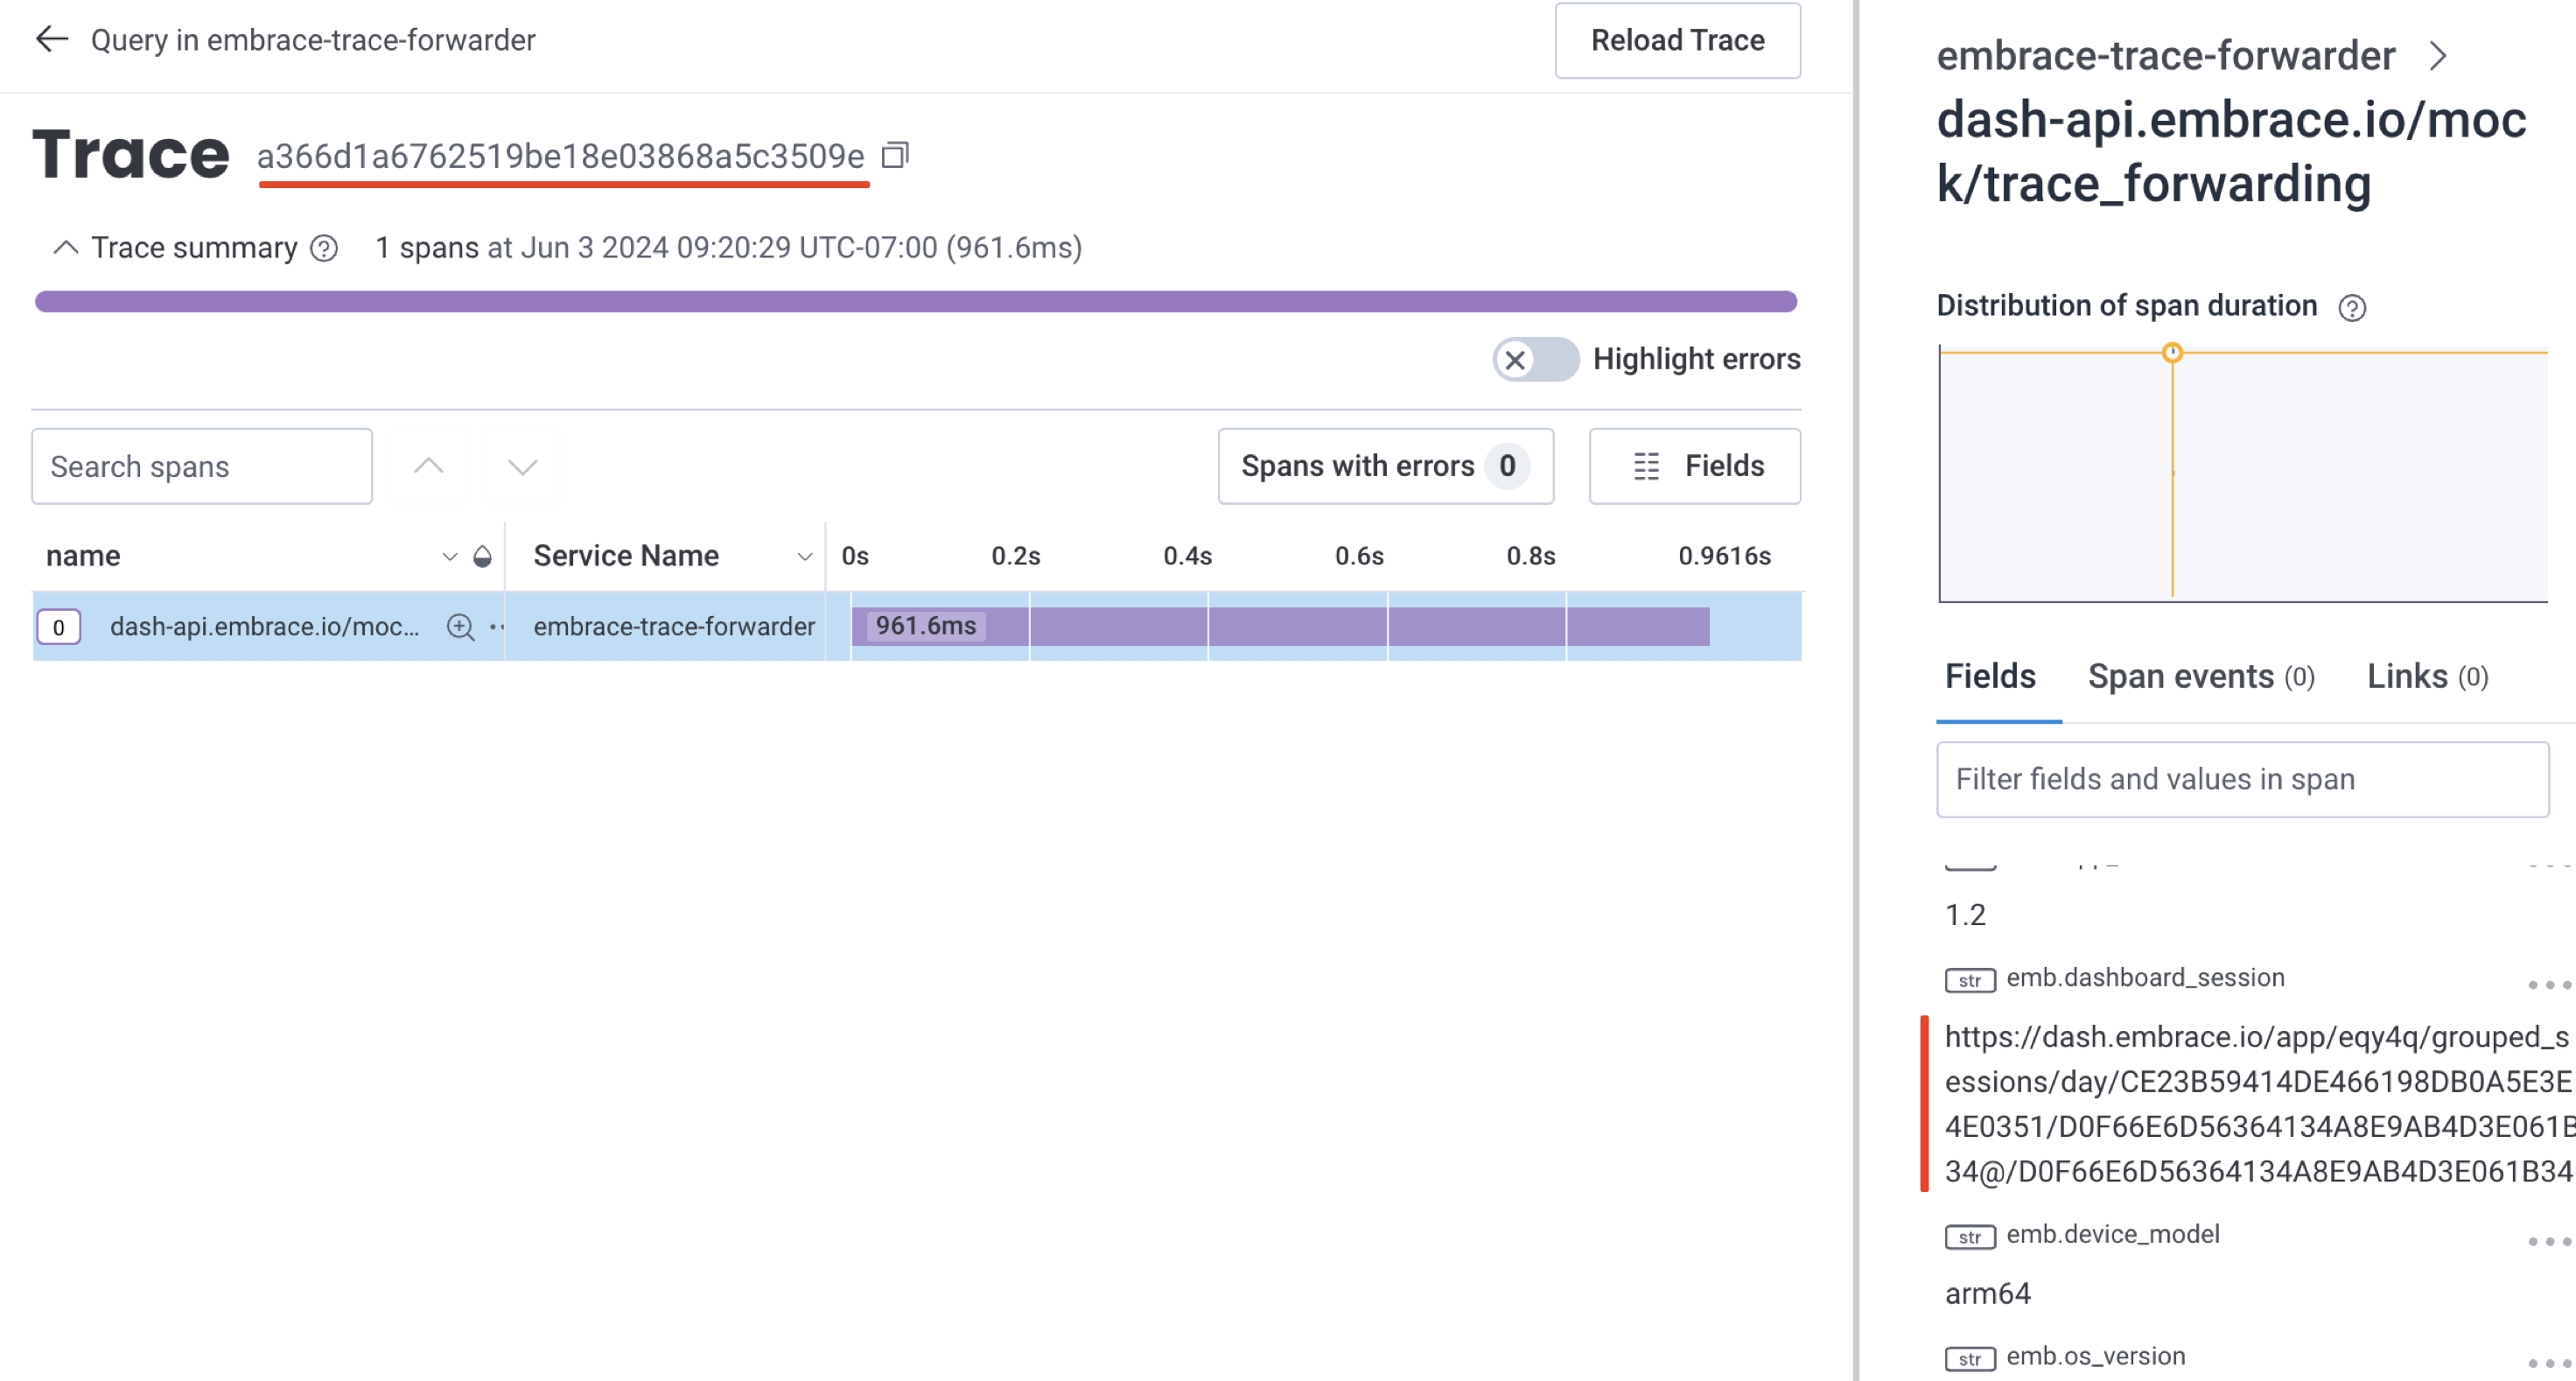Expand the embrace-trace-forwarder breadcrumb chevron

[x=2438, y=56]
